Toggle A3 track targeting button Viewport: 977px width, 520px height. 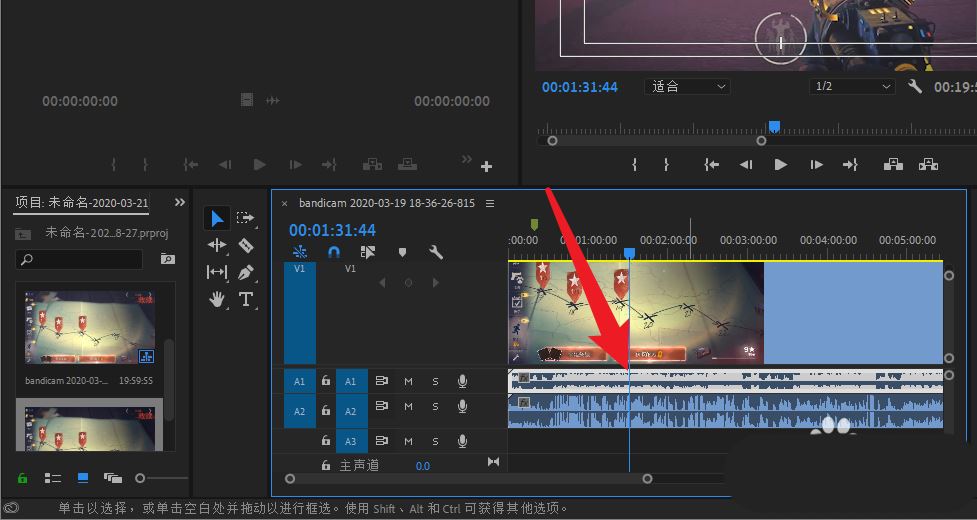point(351,441)
